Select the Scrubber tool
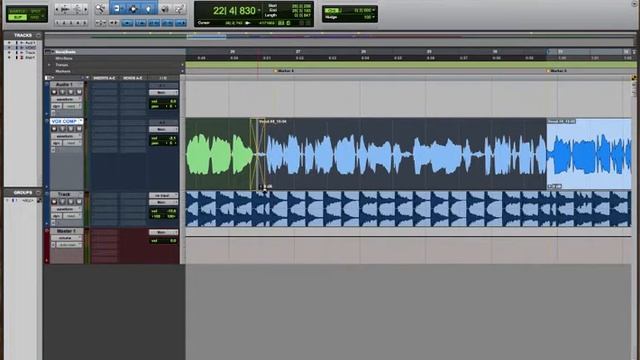This screenshot has height=360, width=640. point(165,9)
